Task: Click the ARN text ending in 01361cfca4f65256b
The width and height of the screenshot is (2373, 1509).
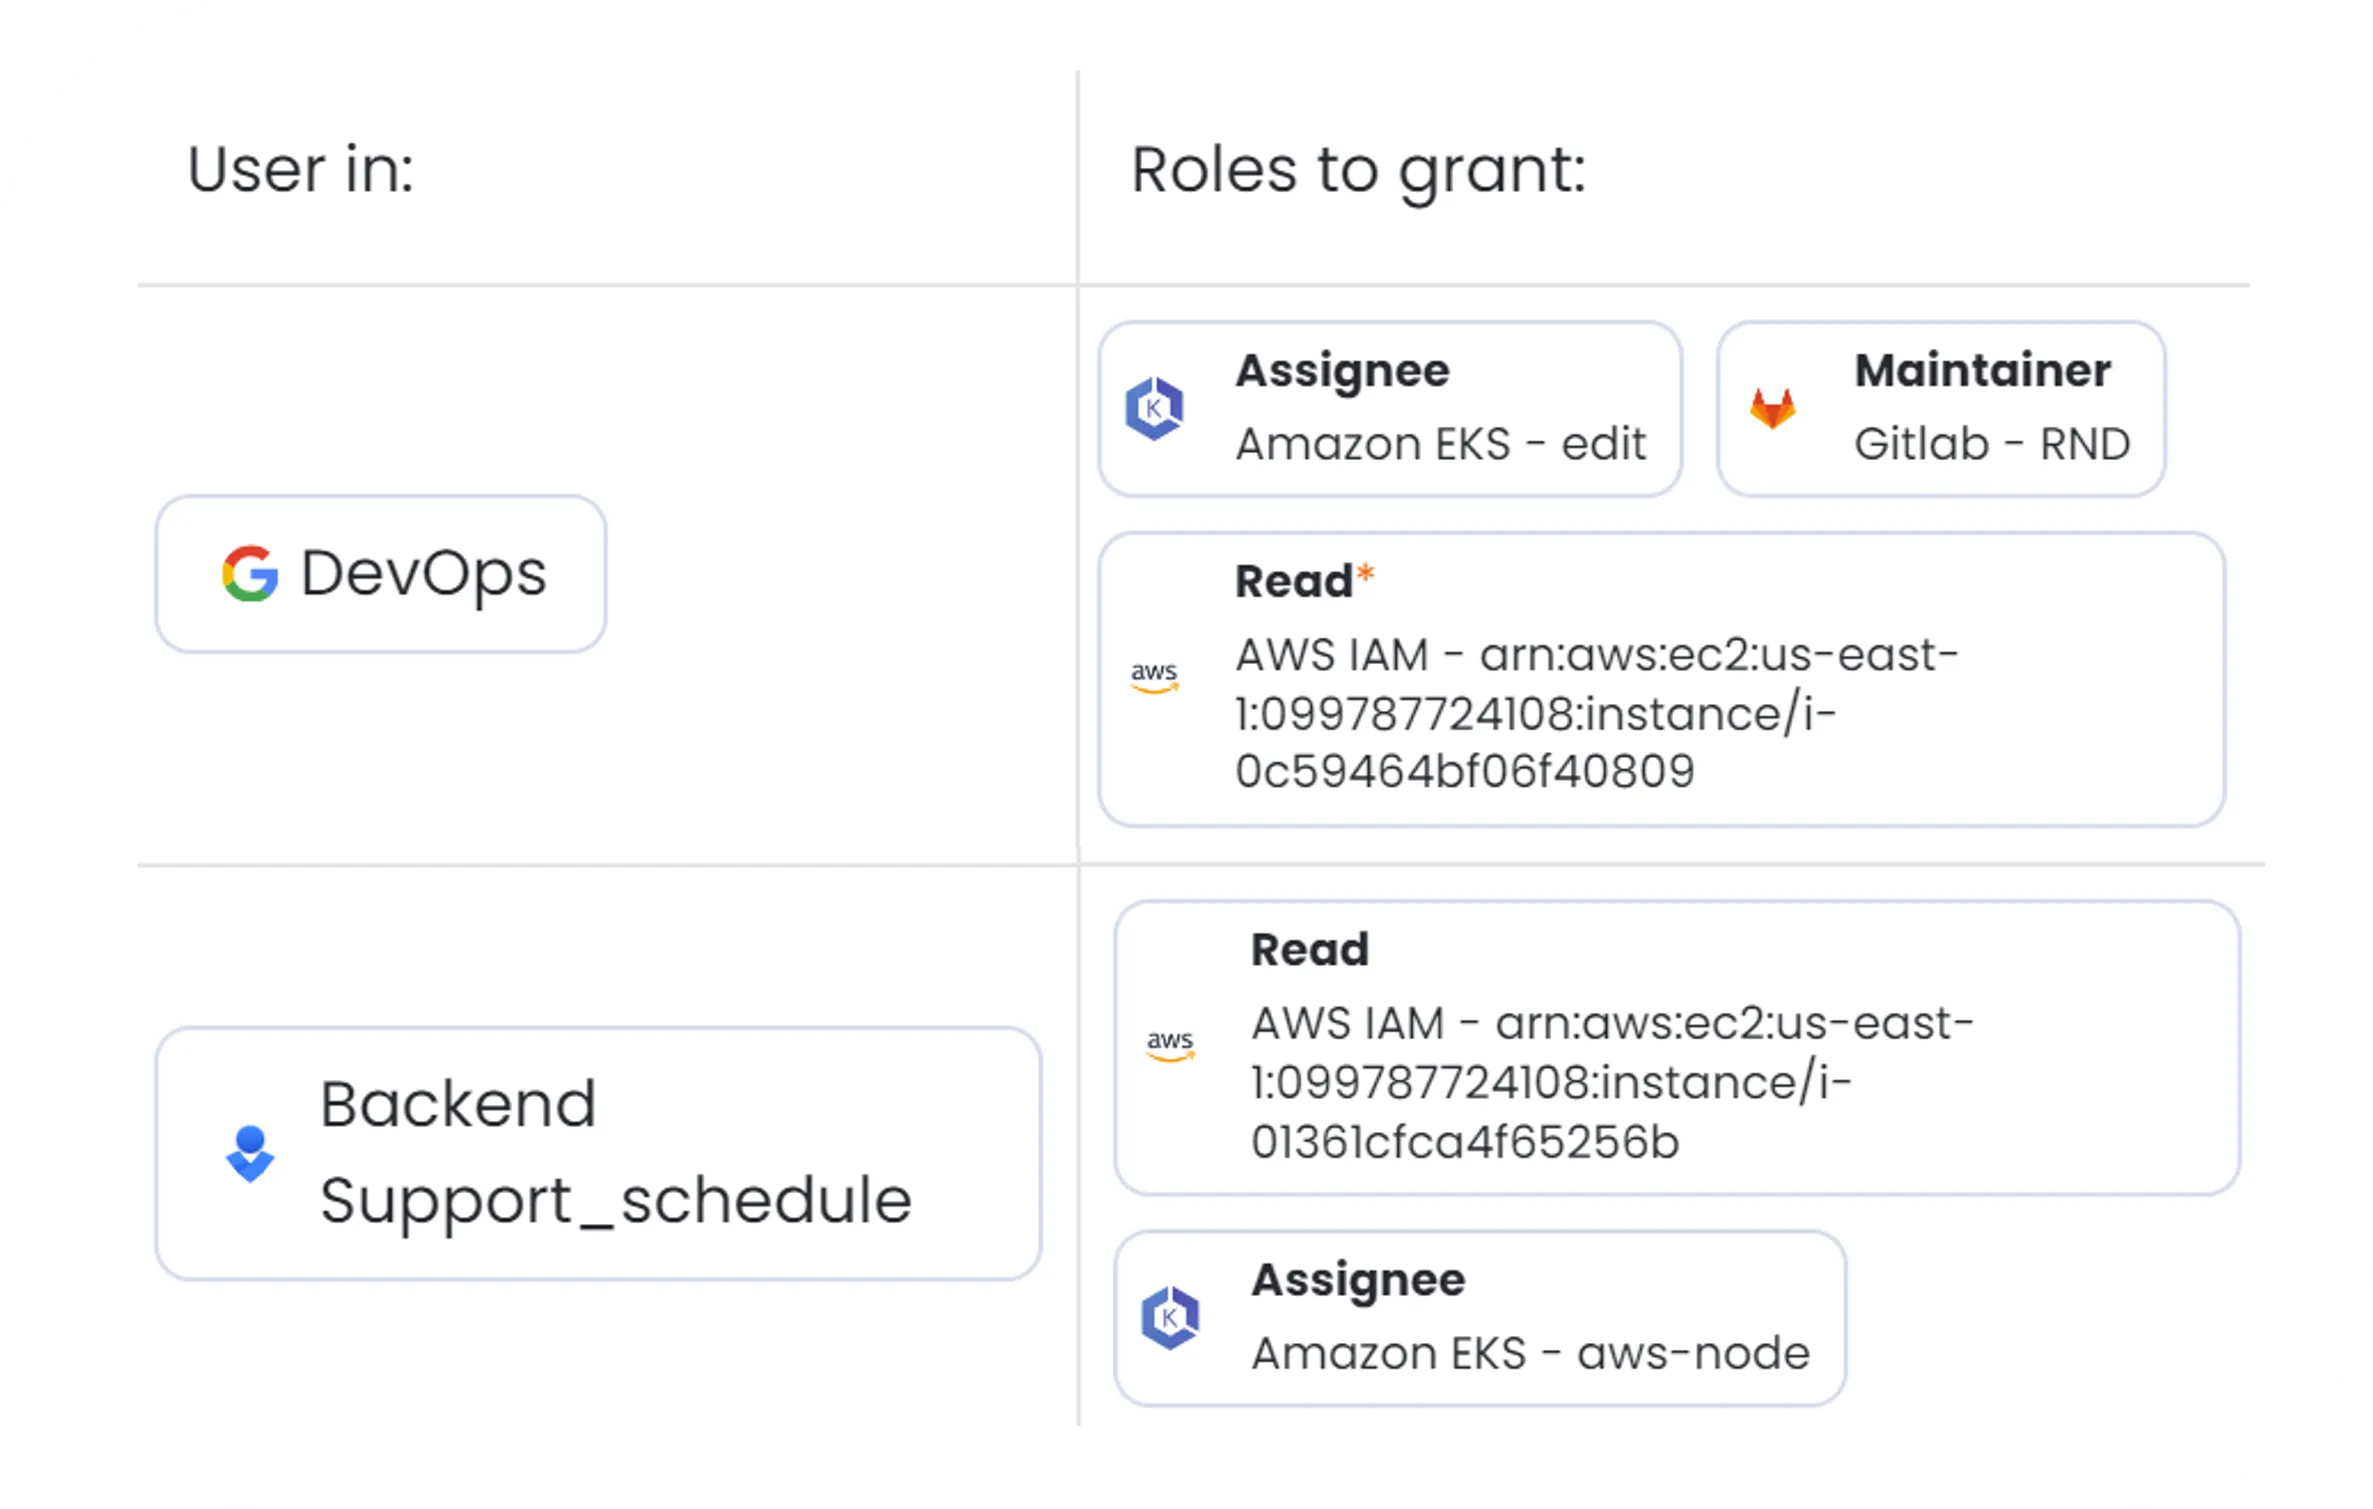Action: [x=1611, y=1082]
